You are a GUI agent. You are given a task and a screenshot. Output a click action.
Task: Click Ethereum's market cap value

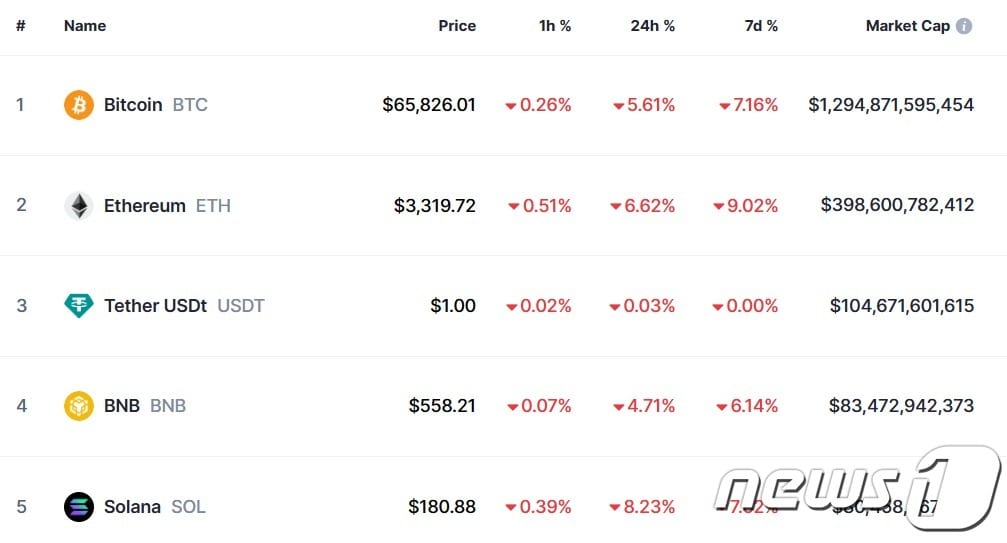(897, 206)
